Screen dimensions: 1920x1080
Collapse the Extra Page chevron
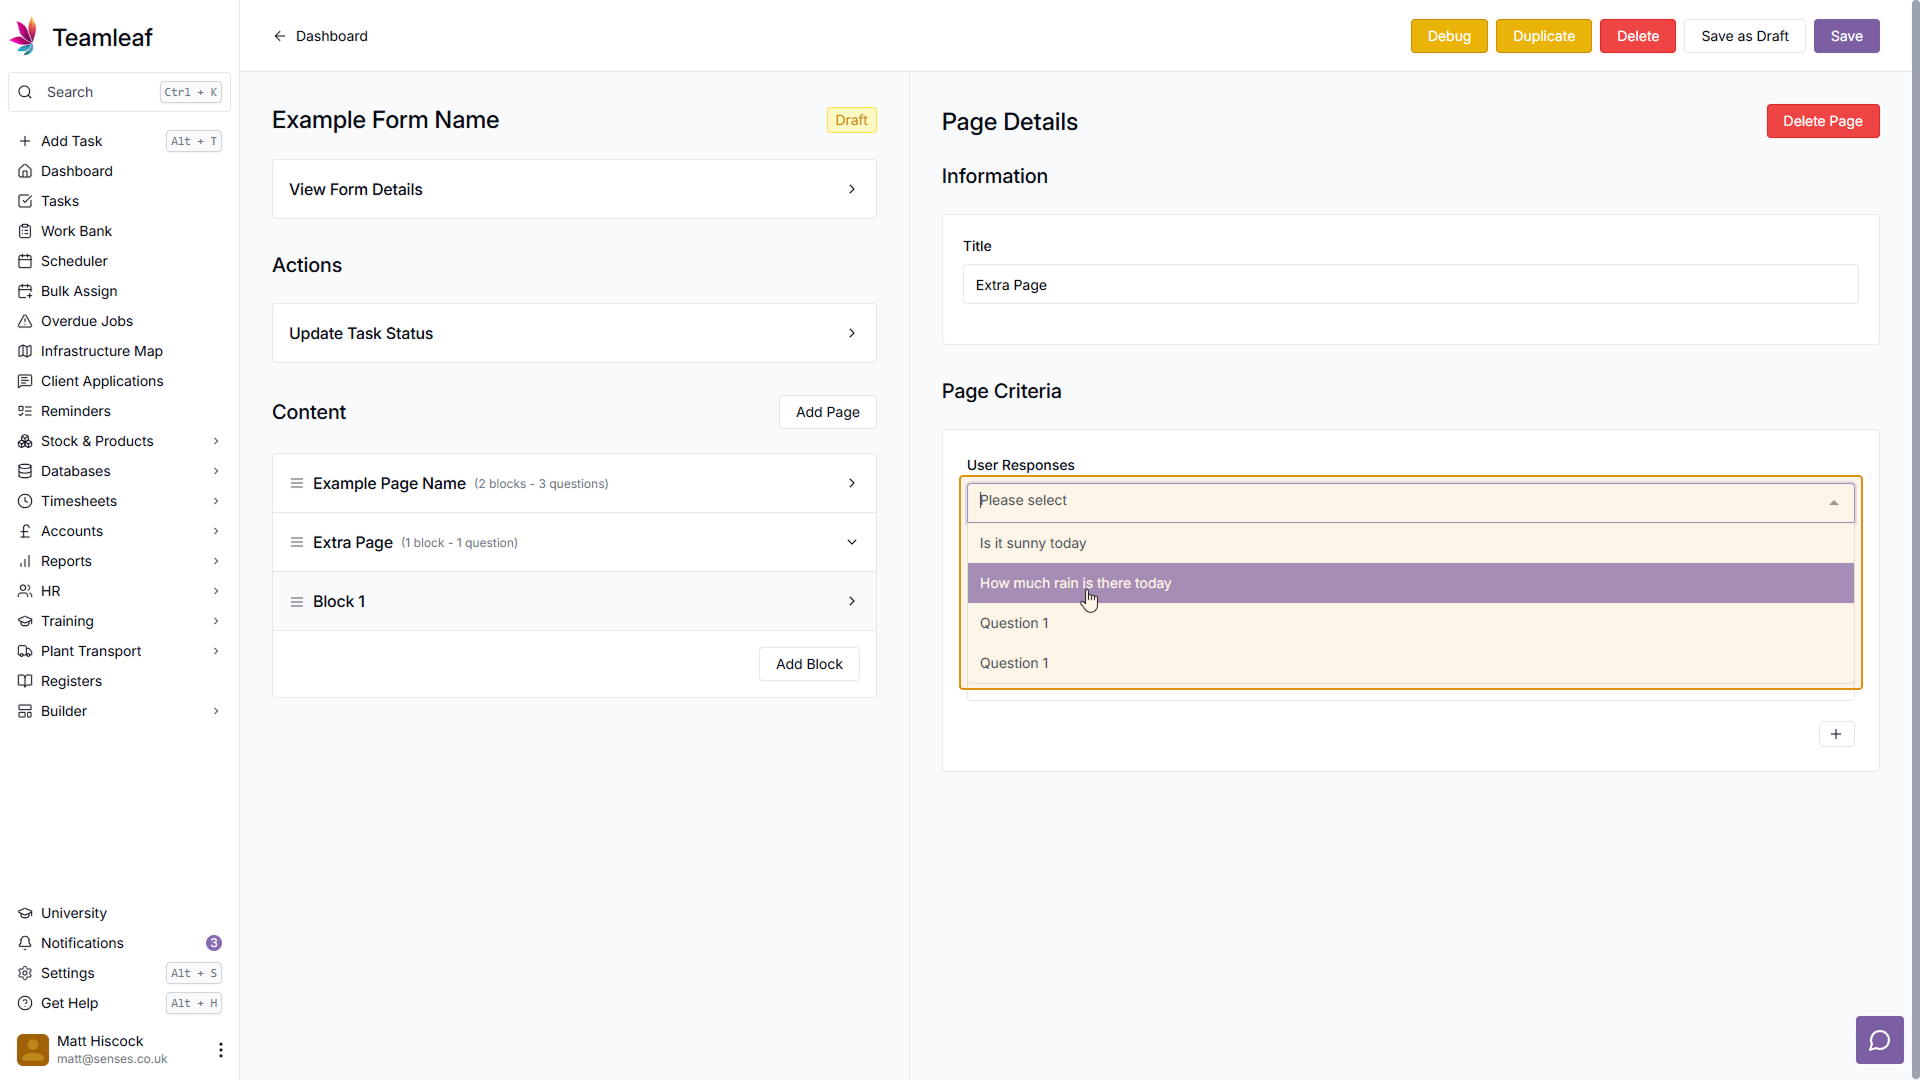(x=852, y=542)
